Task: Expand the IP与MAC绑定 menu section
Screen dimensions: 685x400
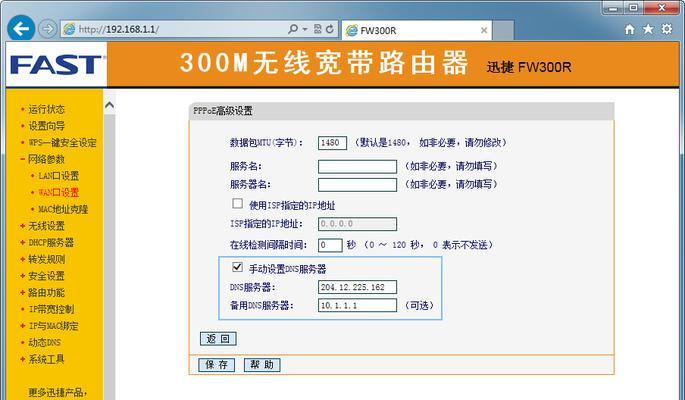Action: (53, 326)
